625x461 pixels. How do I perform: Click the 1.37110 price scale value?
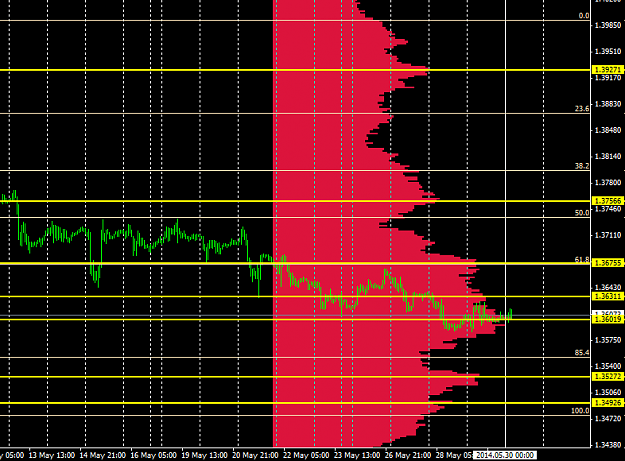(x=608, y=235)
